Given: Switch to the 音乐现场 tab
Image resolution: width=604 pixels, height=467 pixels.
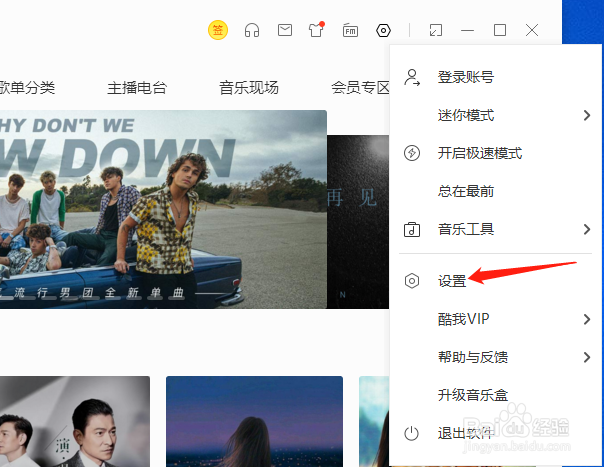Looking at the screenshot, I should [x=249, y=88].
